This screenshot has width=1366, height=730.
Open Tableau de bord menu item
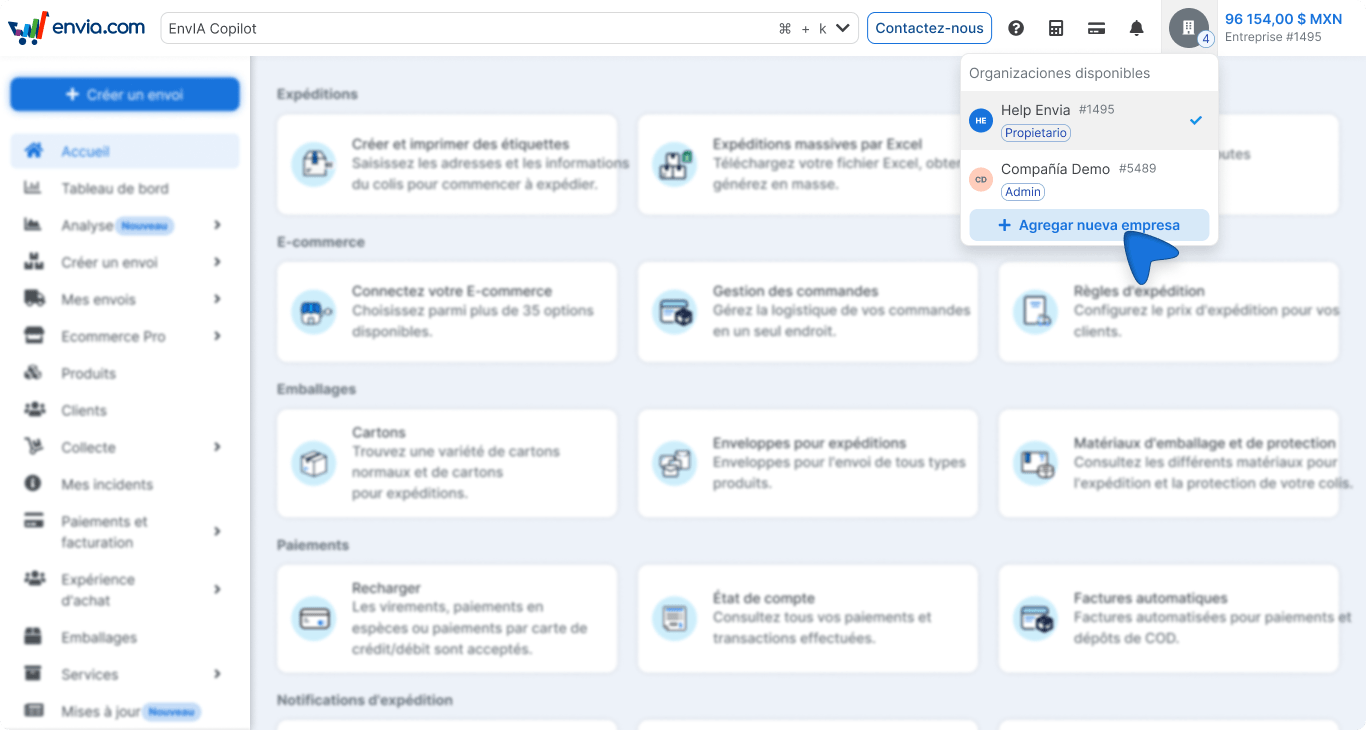pos(114,188)
